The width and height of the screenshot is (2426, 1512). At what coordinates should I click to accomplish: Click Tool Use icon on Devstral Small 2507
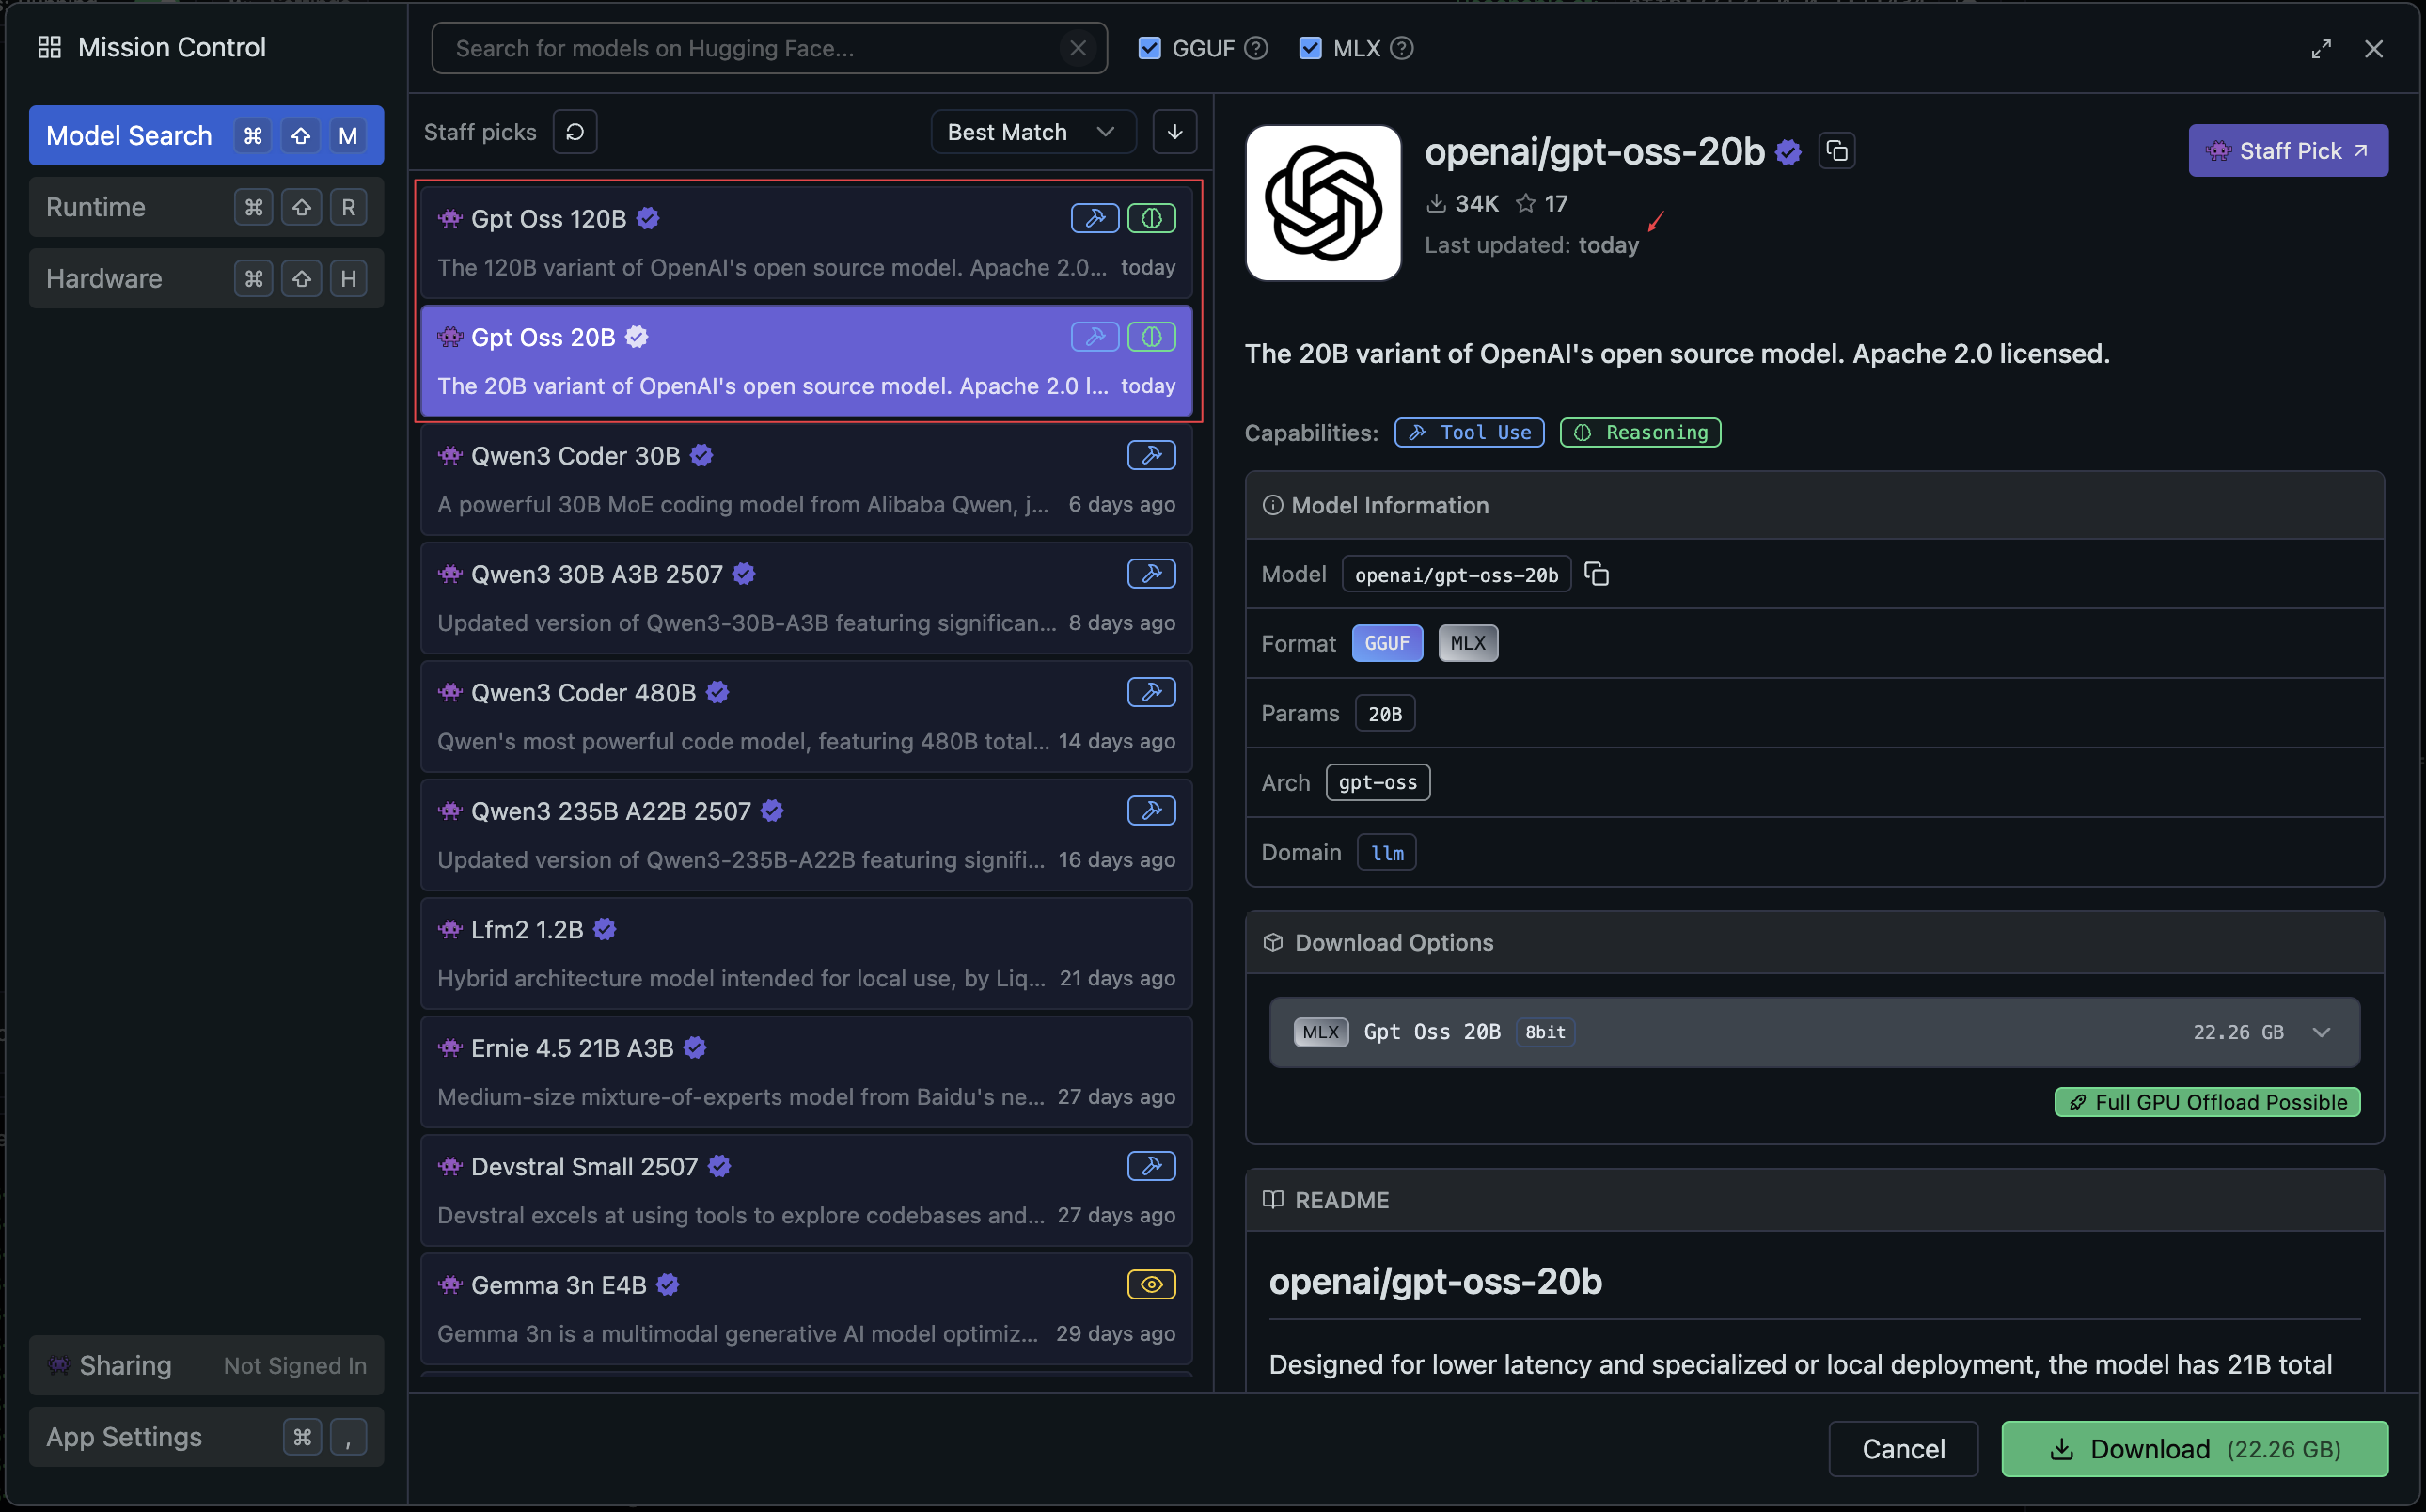tap(1151, 1166)
